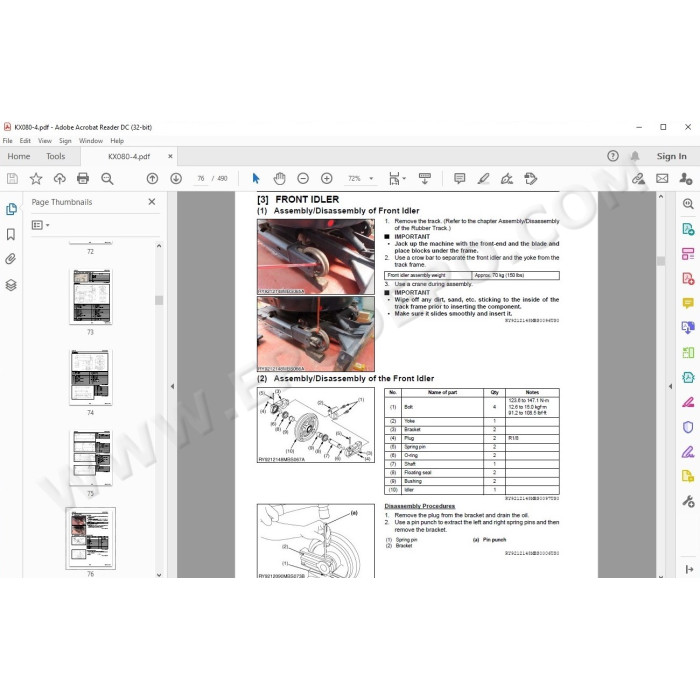This screenshot has width=700, height=700.
Task: Open the Find text search icon
Action: coord(107,179)
